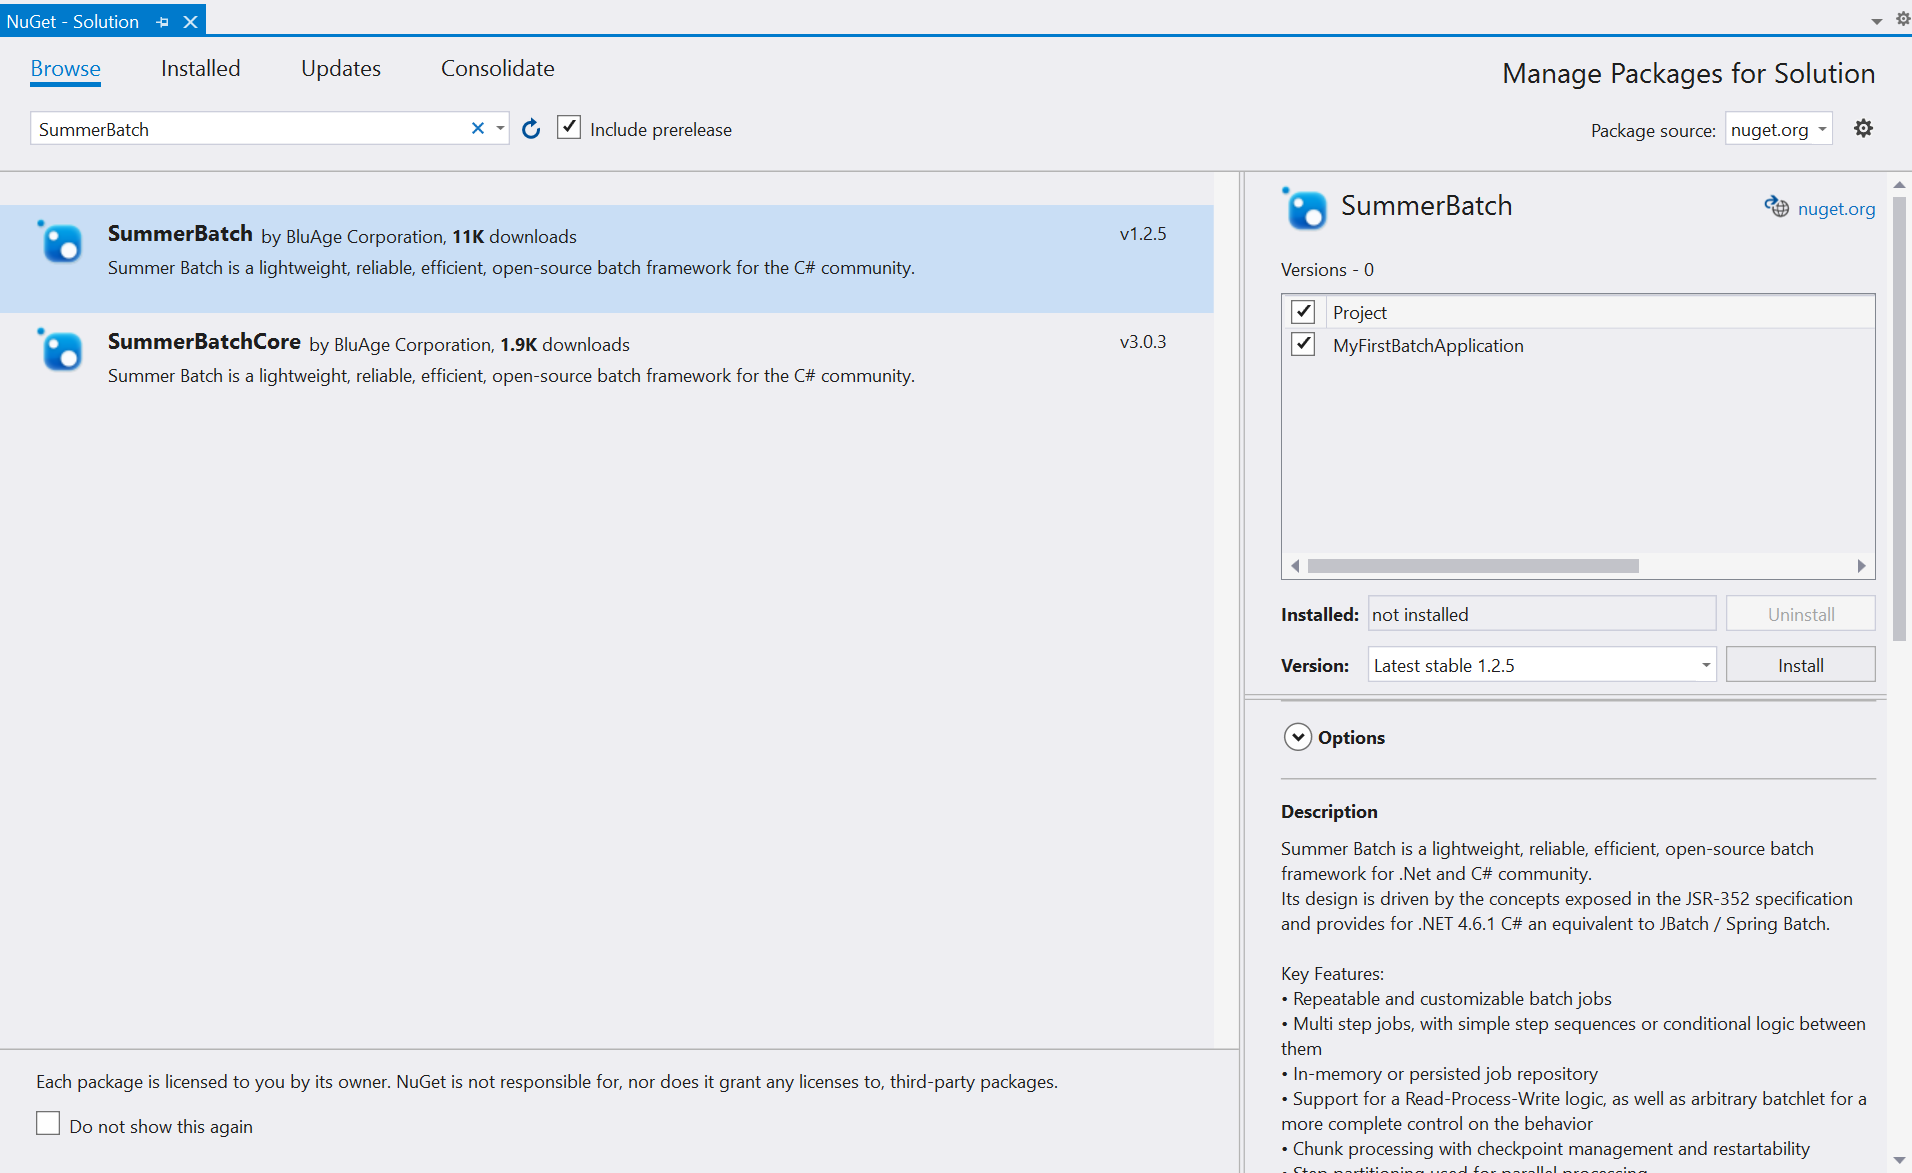Click the refresh search results icon
The width and height of the screenshot is (1912, 1173).
coord(531,129)
